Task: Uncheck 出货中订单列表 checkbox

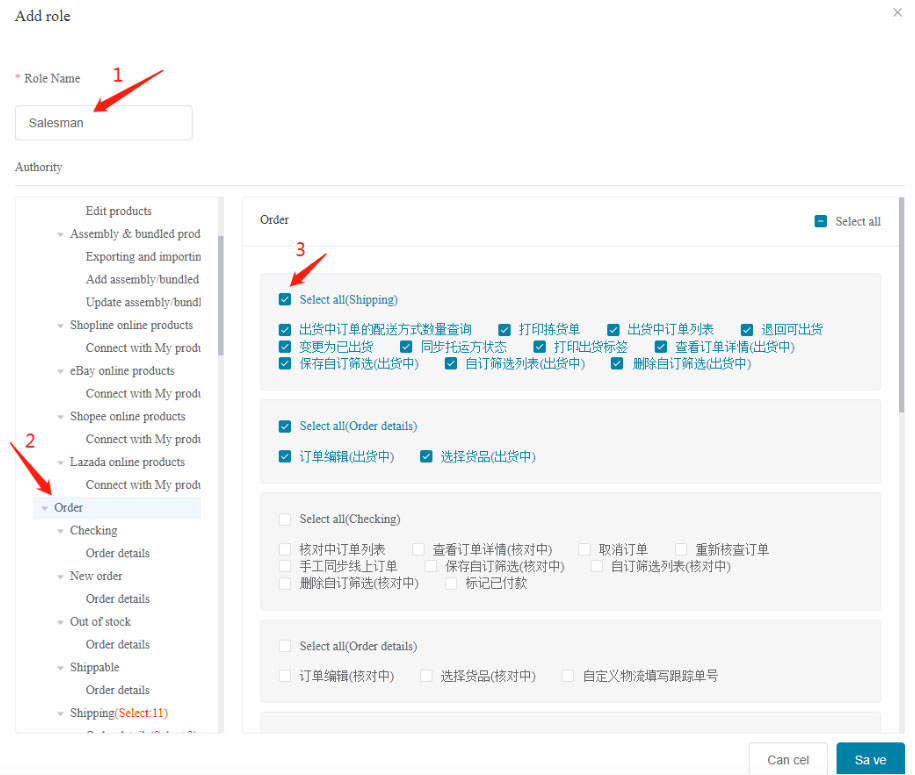Action: point(613,330)
